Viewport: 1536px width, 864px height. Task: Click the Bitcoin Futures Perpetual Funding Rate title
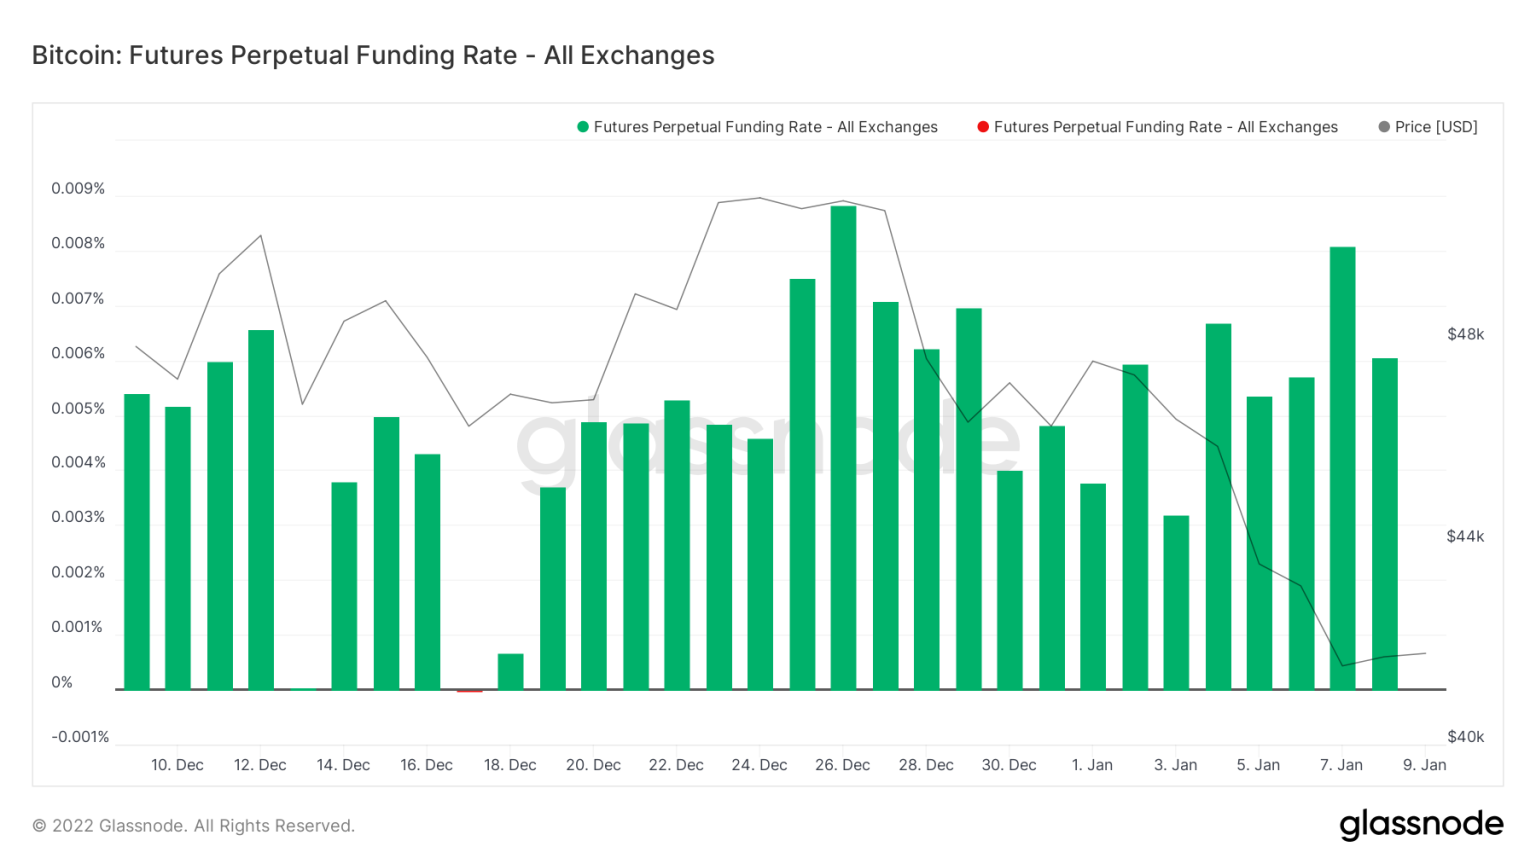click(x=373, y=55)
